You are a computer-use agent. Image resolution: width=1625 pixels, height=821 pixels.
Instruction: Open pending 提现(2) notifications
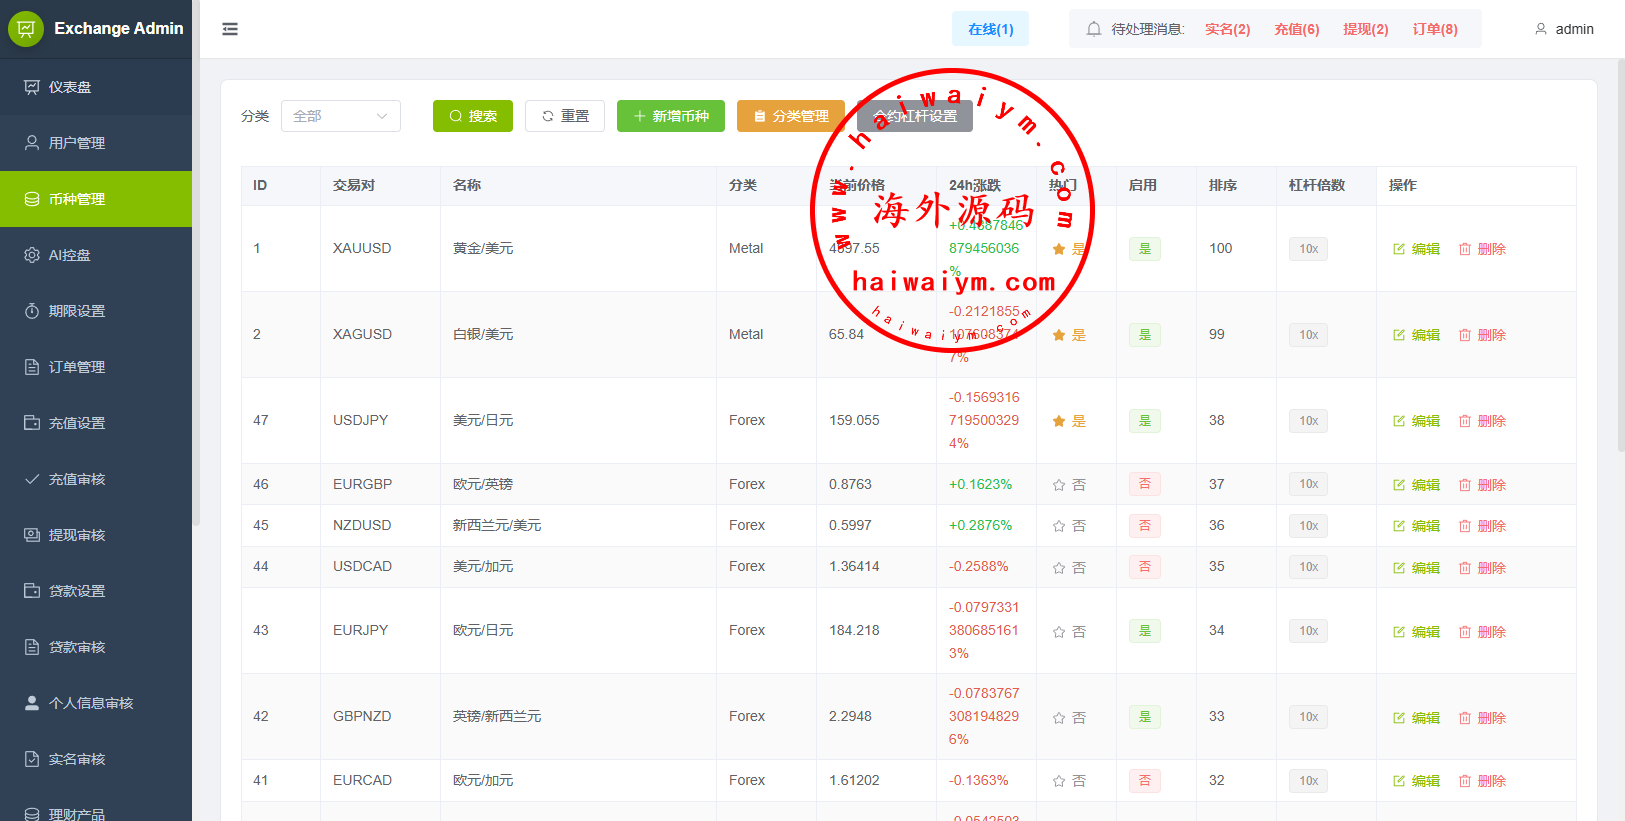(x=1365, y=29)
